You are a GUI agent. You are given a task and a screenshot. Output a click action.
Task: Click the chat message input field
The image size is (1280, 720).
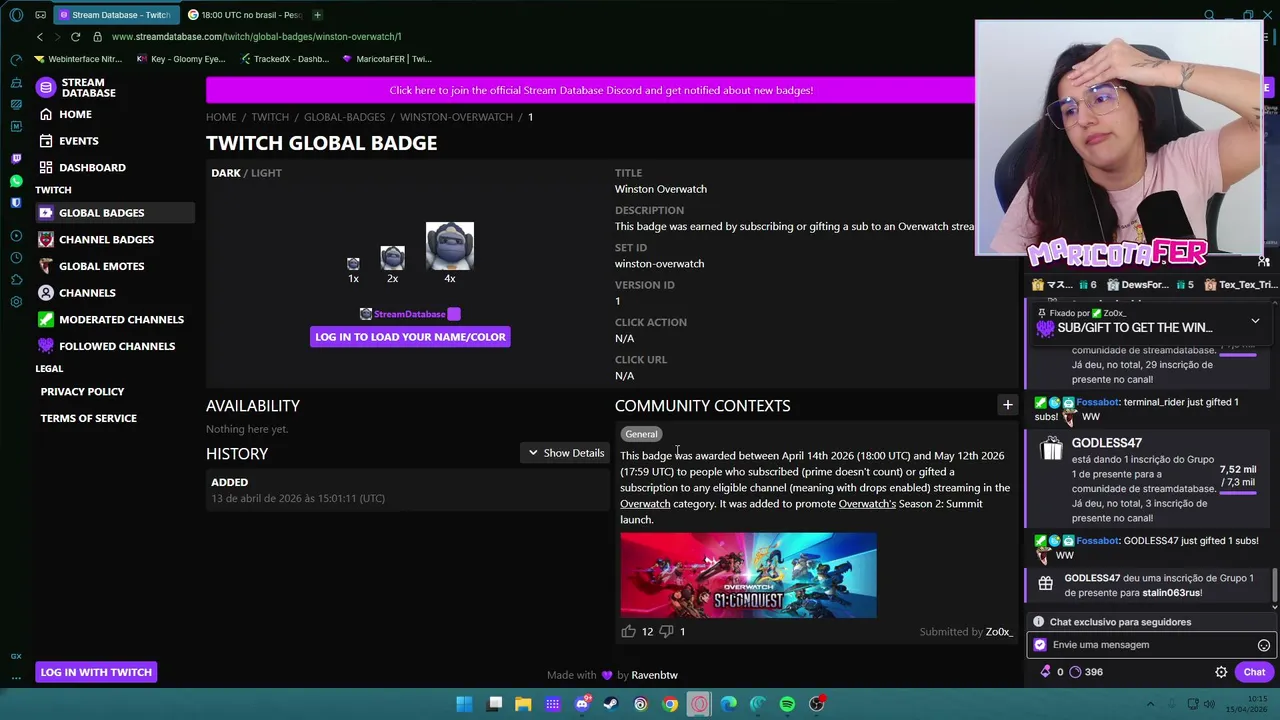click(x=1150, y=645)
